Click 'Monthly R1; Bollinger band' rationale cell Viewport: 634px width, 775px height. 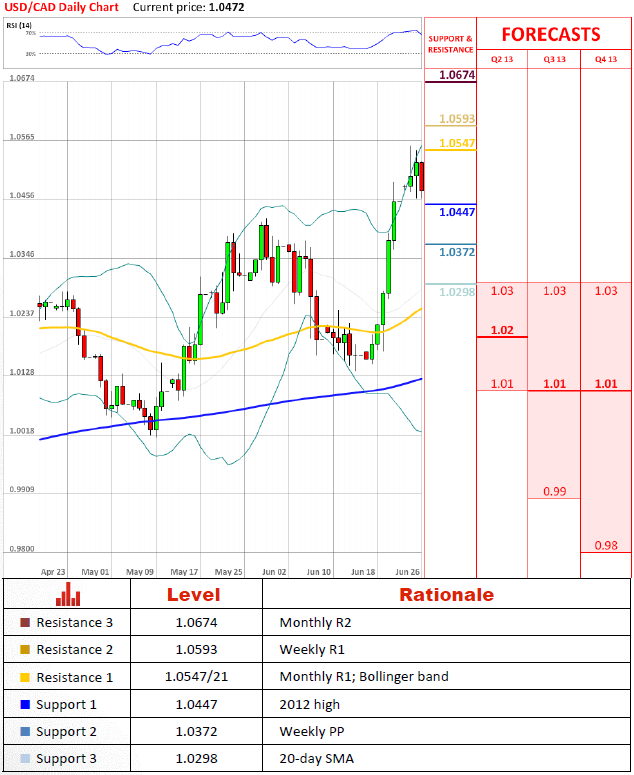(x=364, y=677)
